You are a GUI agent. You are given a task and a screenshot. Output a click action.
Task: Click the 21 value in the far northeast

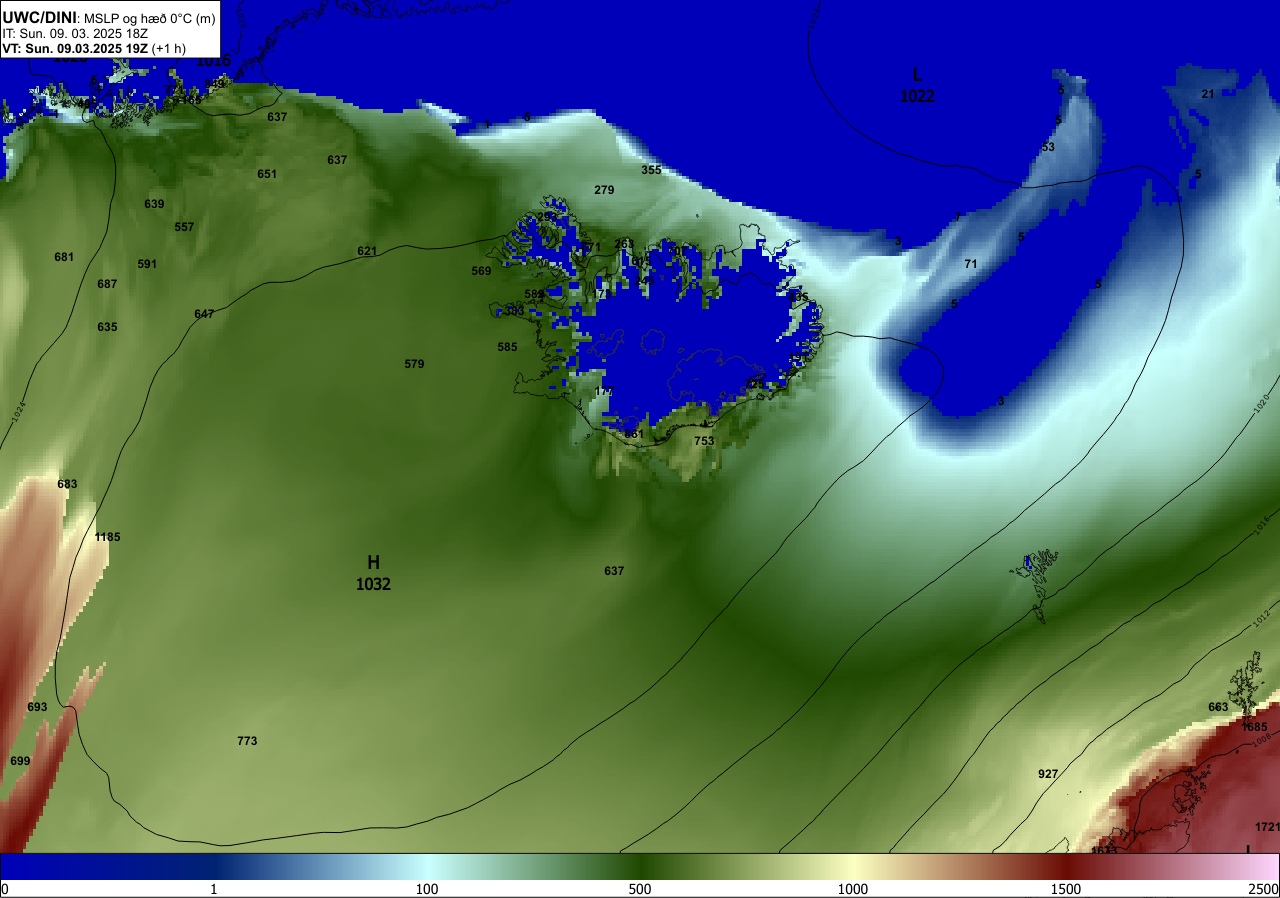click(x=1207, y=94)
